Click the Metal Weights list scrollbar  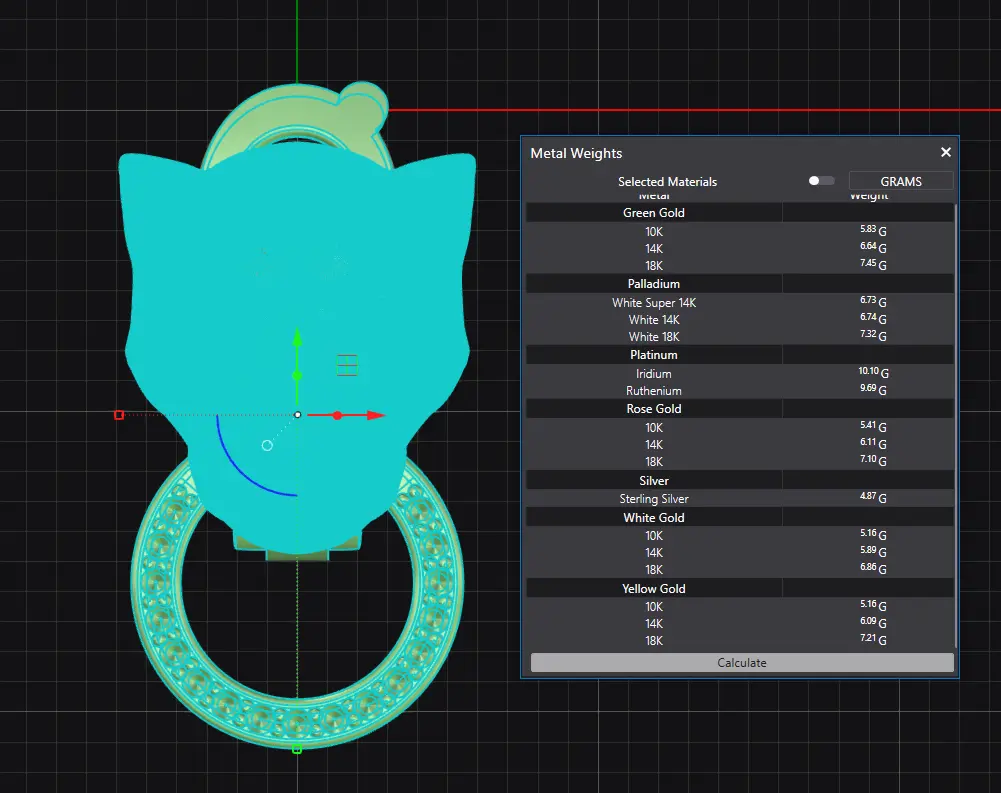tap(956, 427)
